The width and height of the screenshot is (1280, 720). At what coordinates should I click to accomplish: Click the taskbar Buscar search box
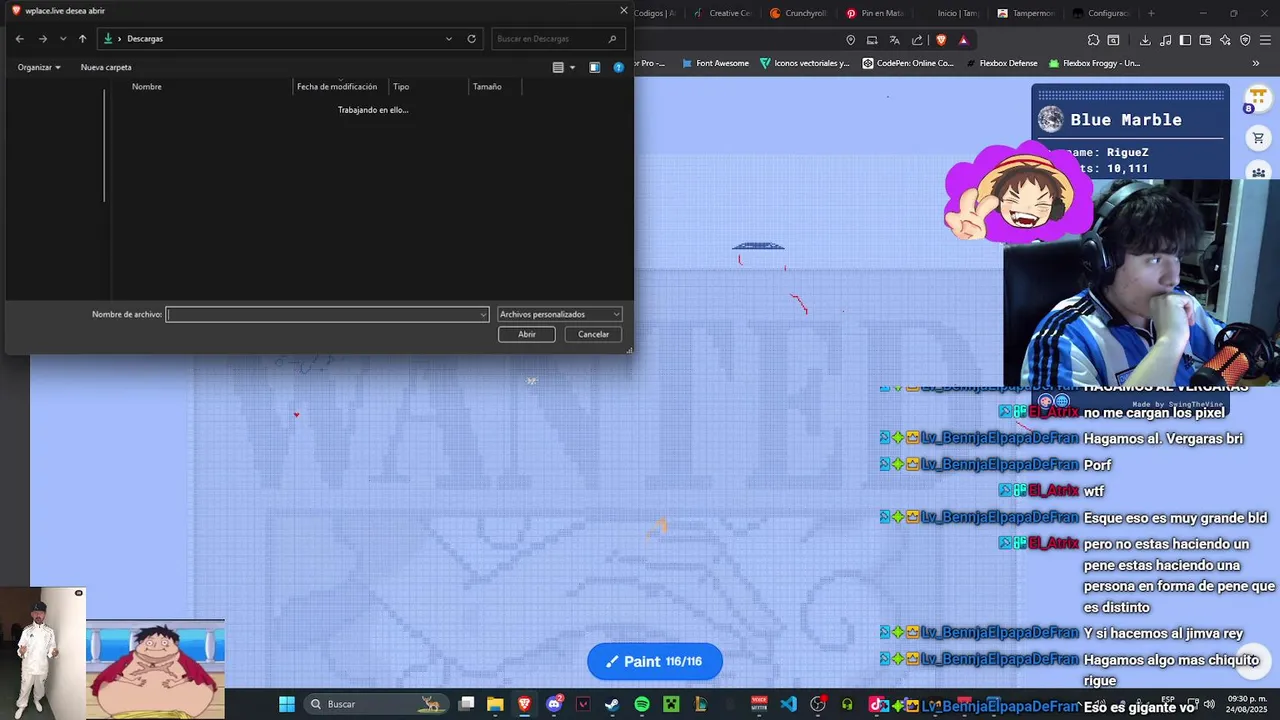tap(375, 704)
